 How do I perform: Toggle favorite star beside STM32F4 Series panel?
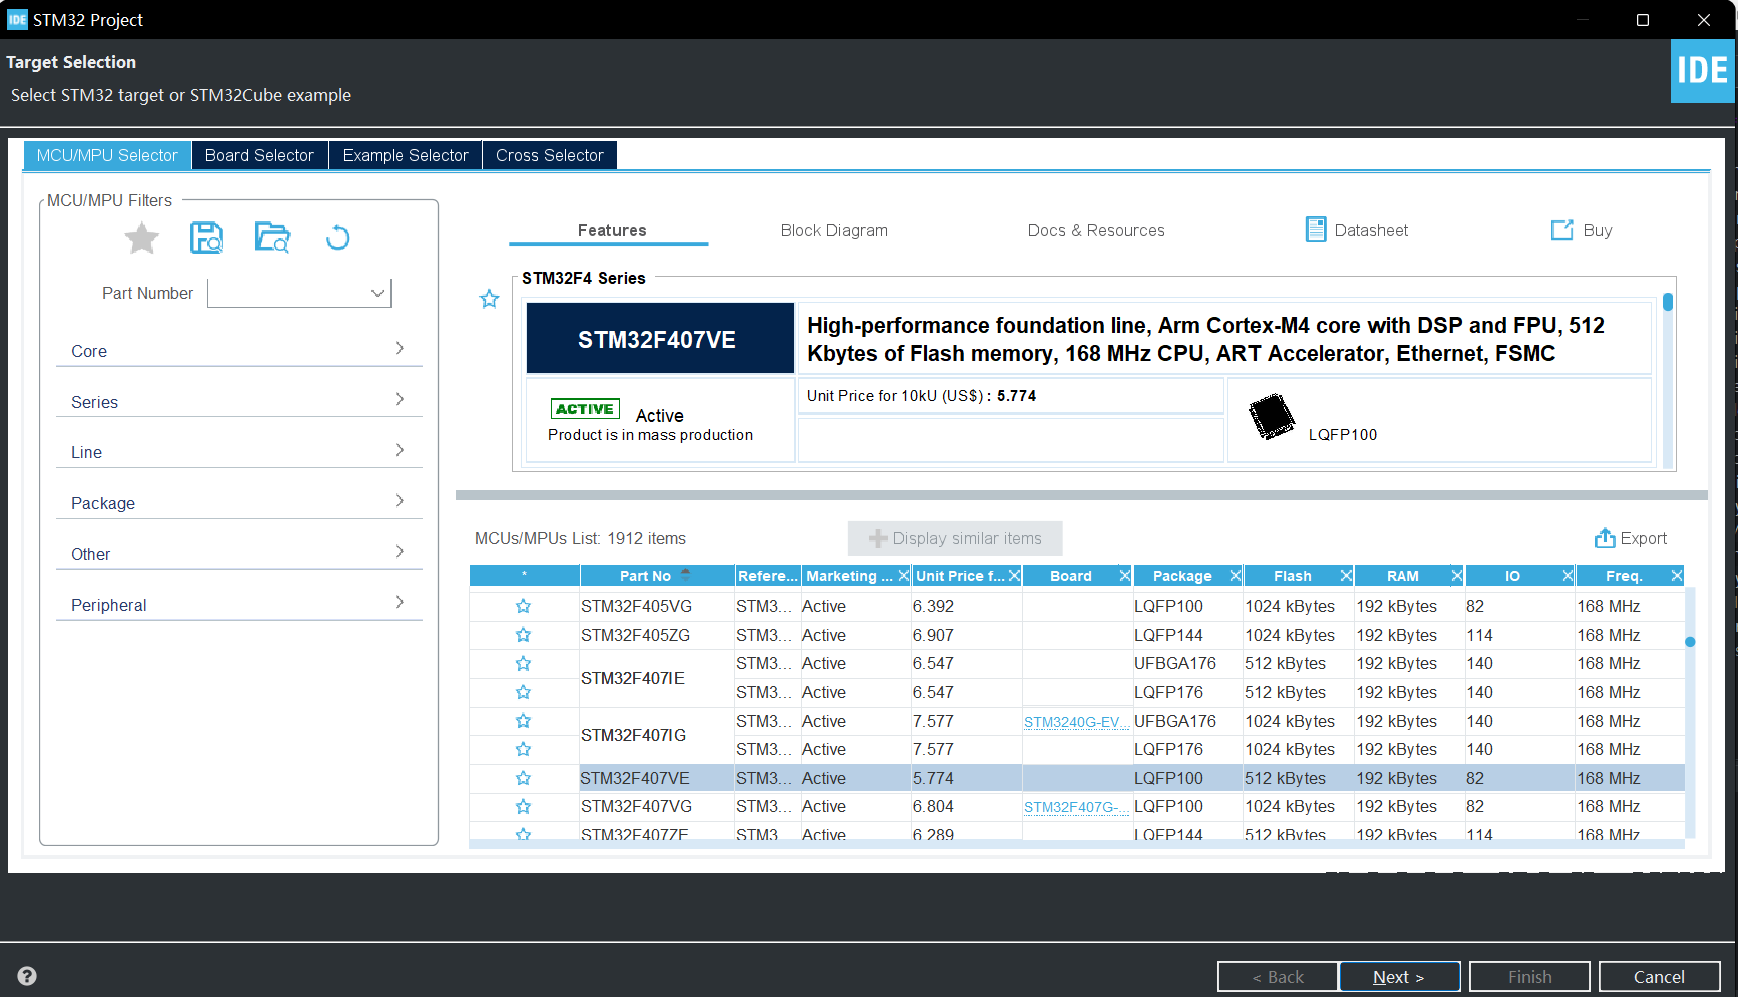pyautogui.click(x=489, y=299)
